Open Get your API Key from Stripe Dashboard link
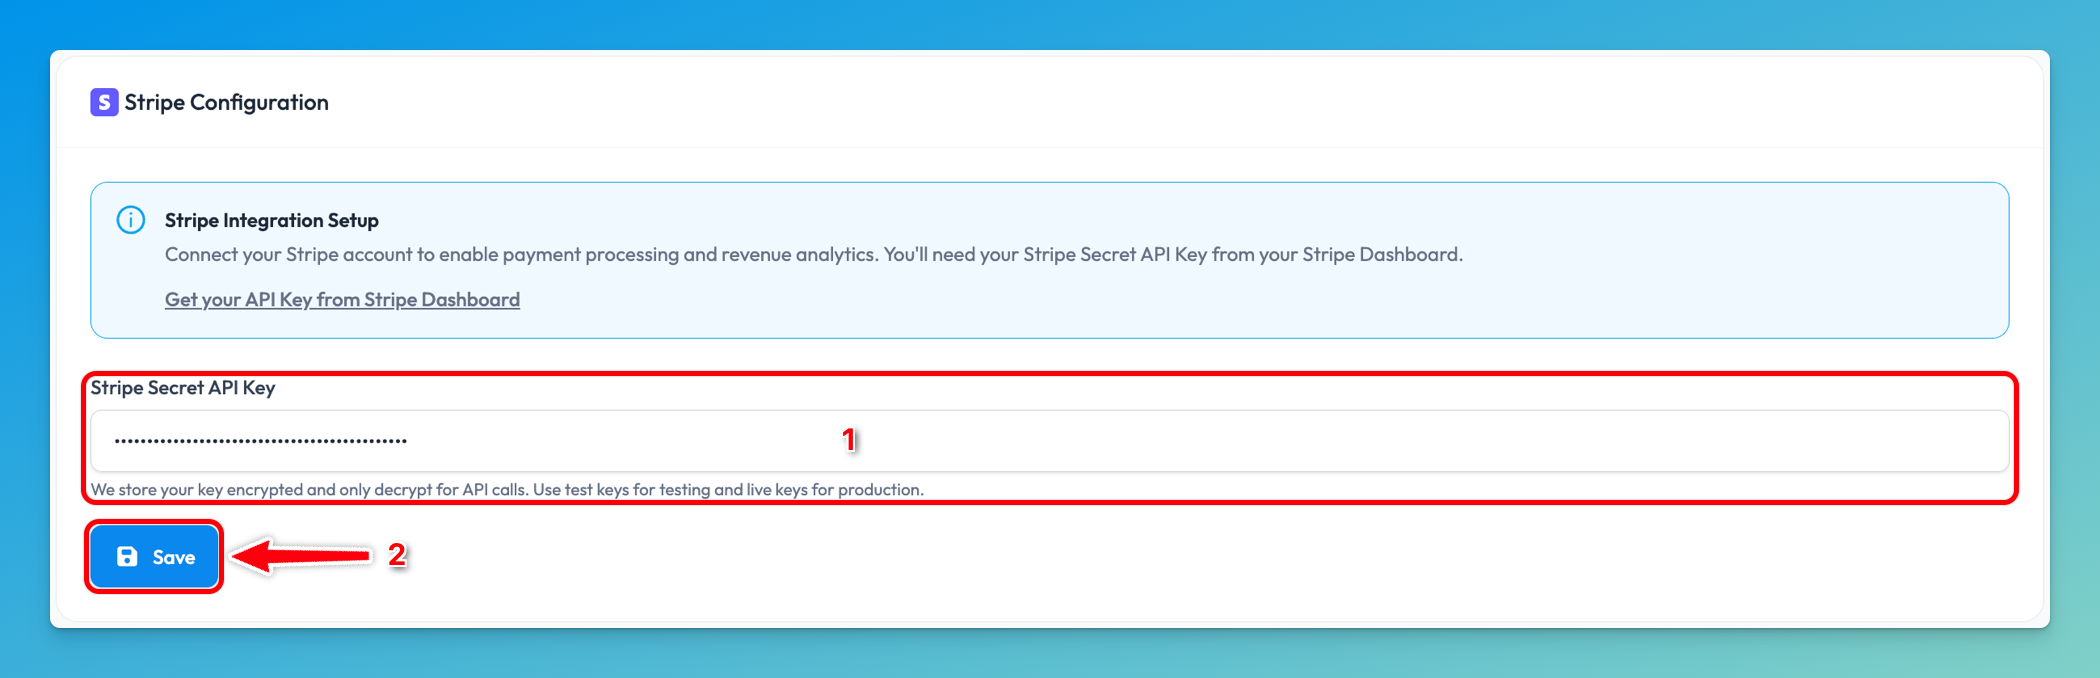The image size is (2100, 678). [342, 299]
